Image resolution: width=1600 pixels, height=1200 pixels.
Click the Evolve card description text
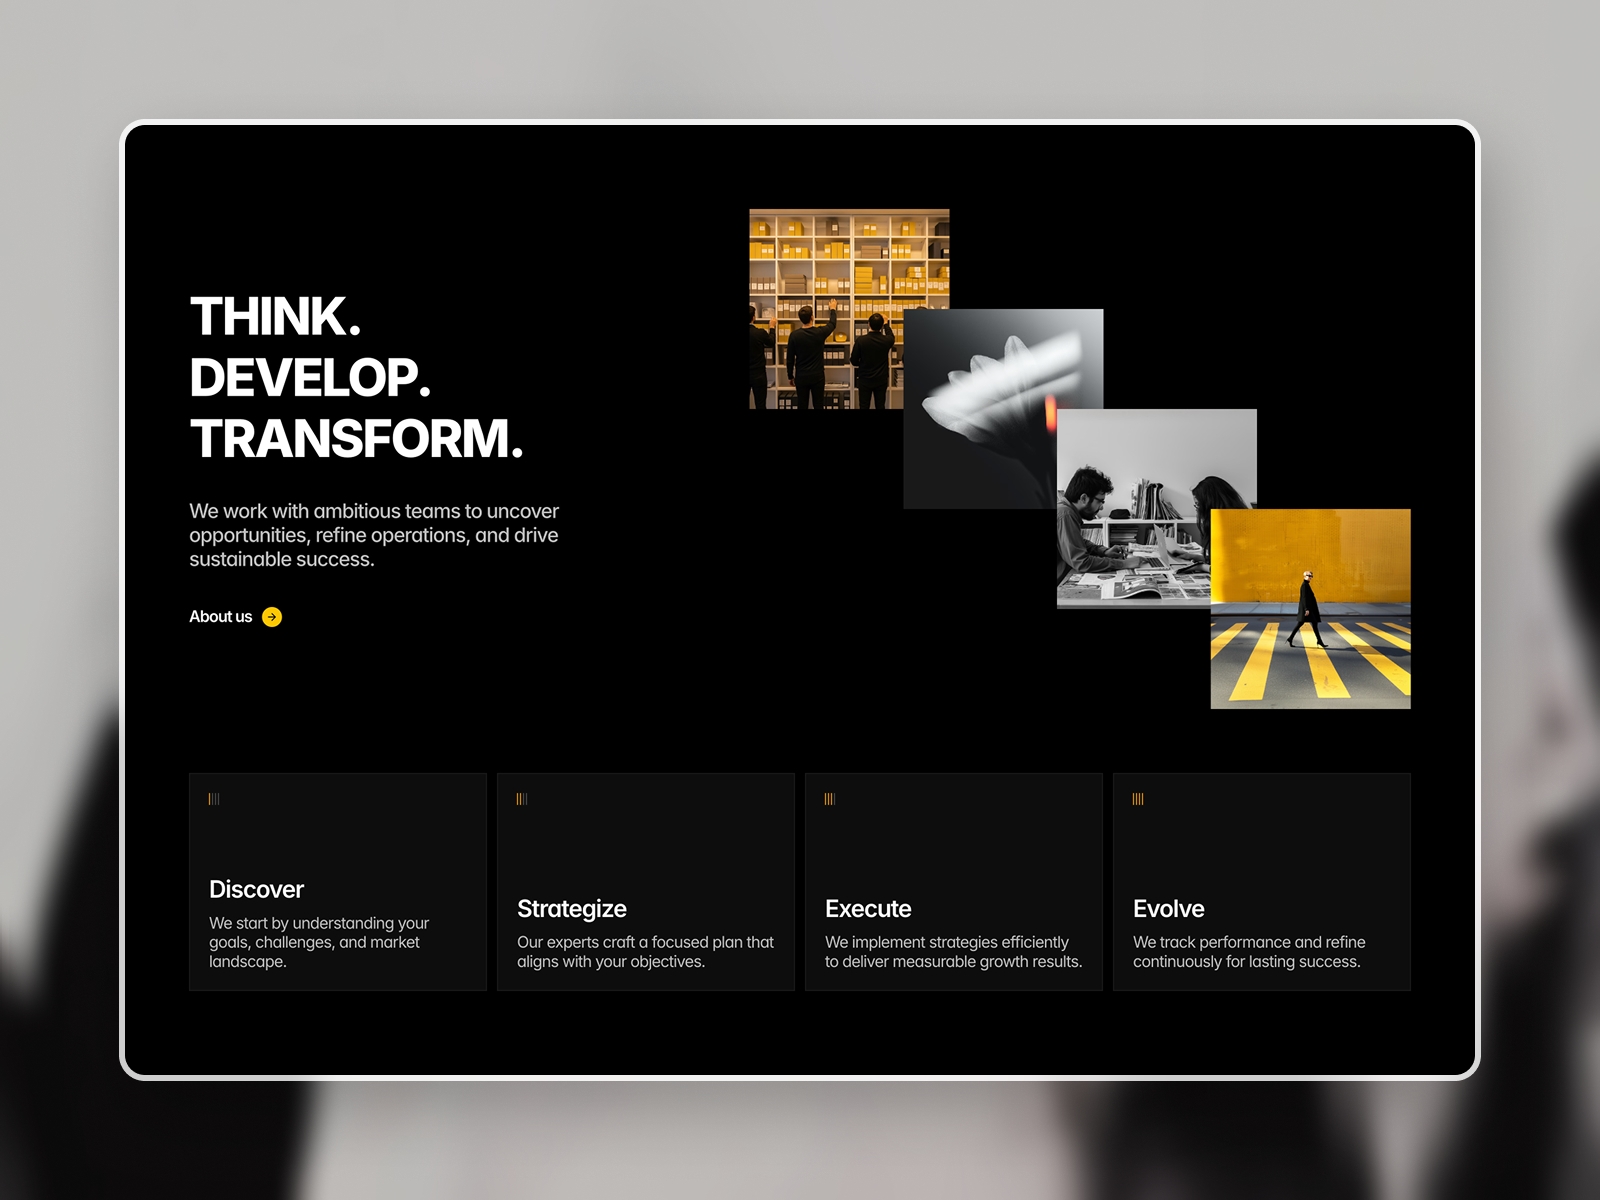tap(1250, 952)
